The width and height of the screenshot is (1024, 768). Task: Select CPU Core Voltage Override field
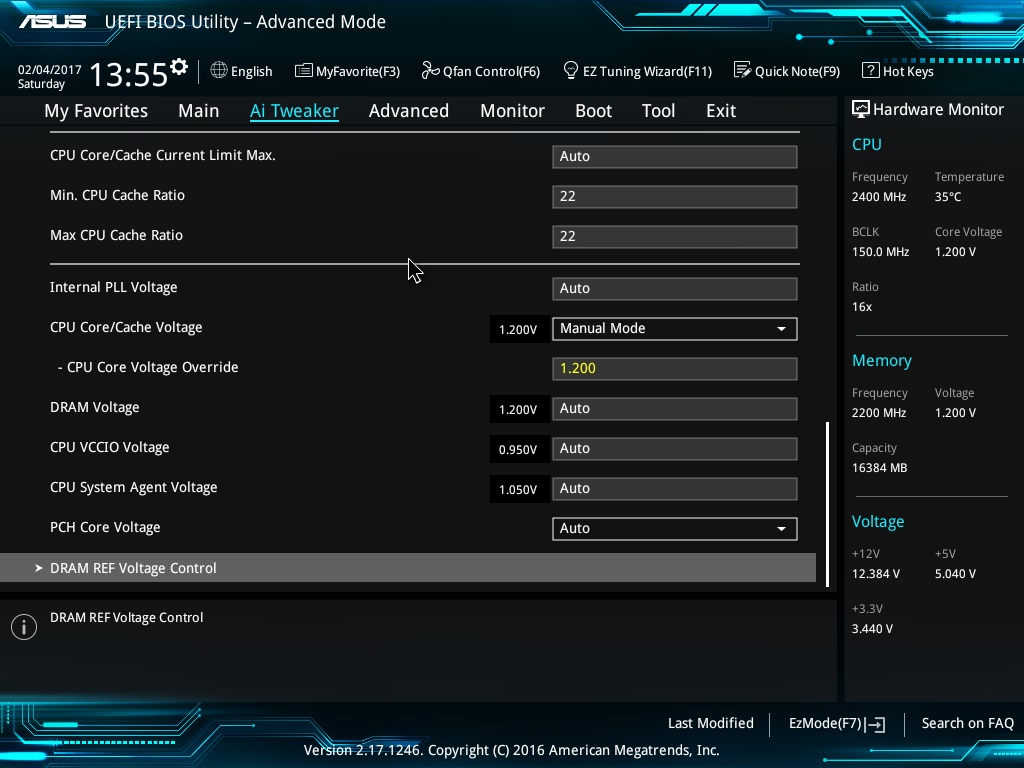click(x=675, y=368)
